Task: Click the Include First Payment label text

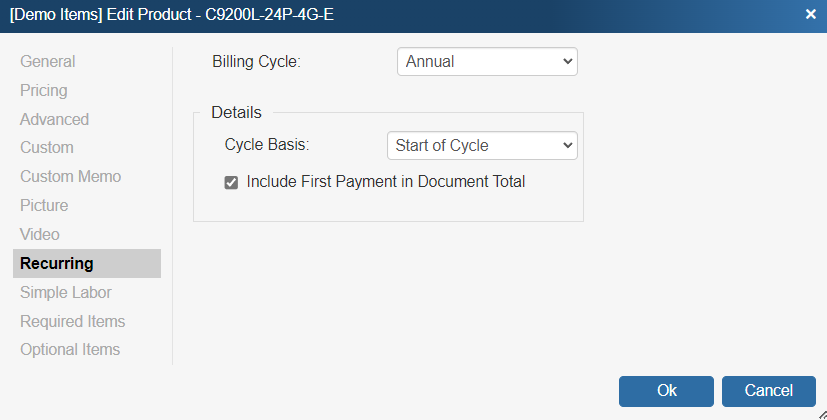Action: [x=385, y=182]
